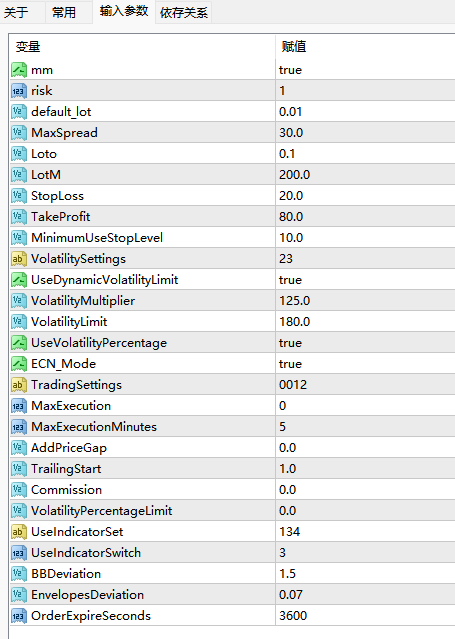The image size is (455, 639).
Task: Edit the risk value 1
Action: [x=282, y=91]
